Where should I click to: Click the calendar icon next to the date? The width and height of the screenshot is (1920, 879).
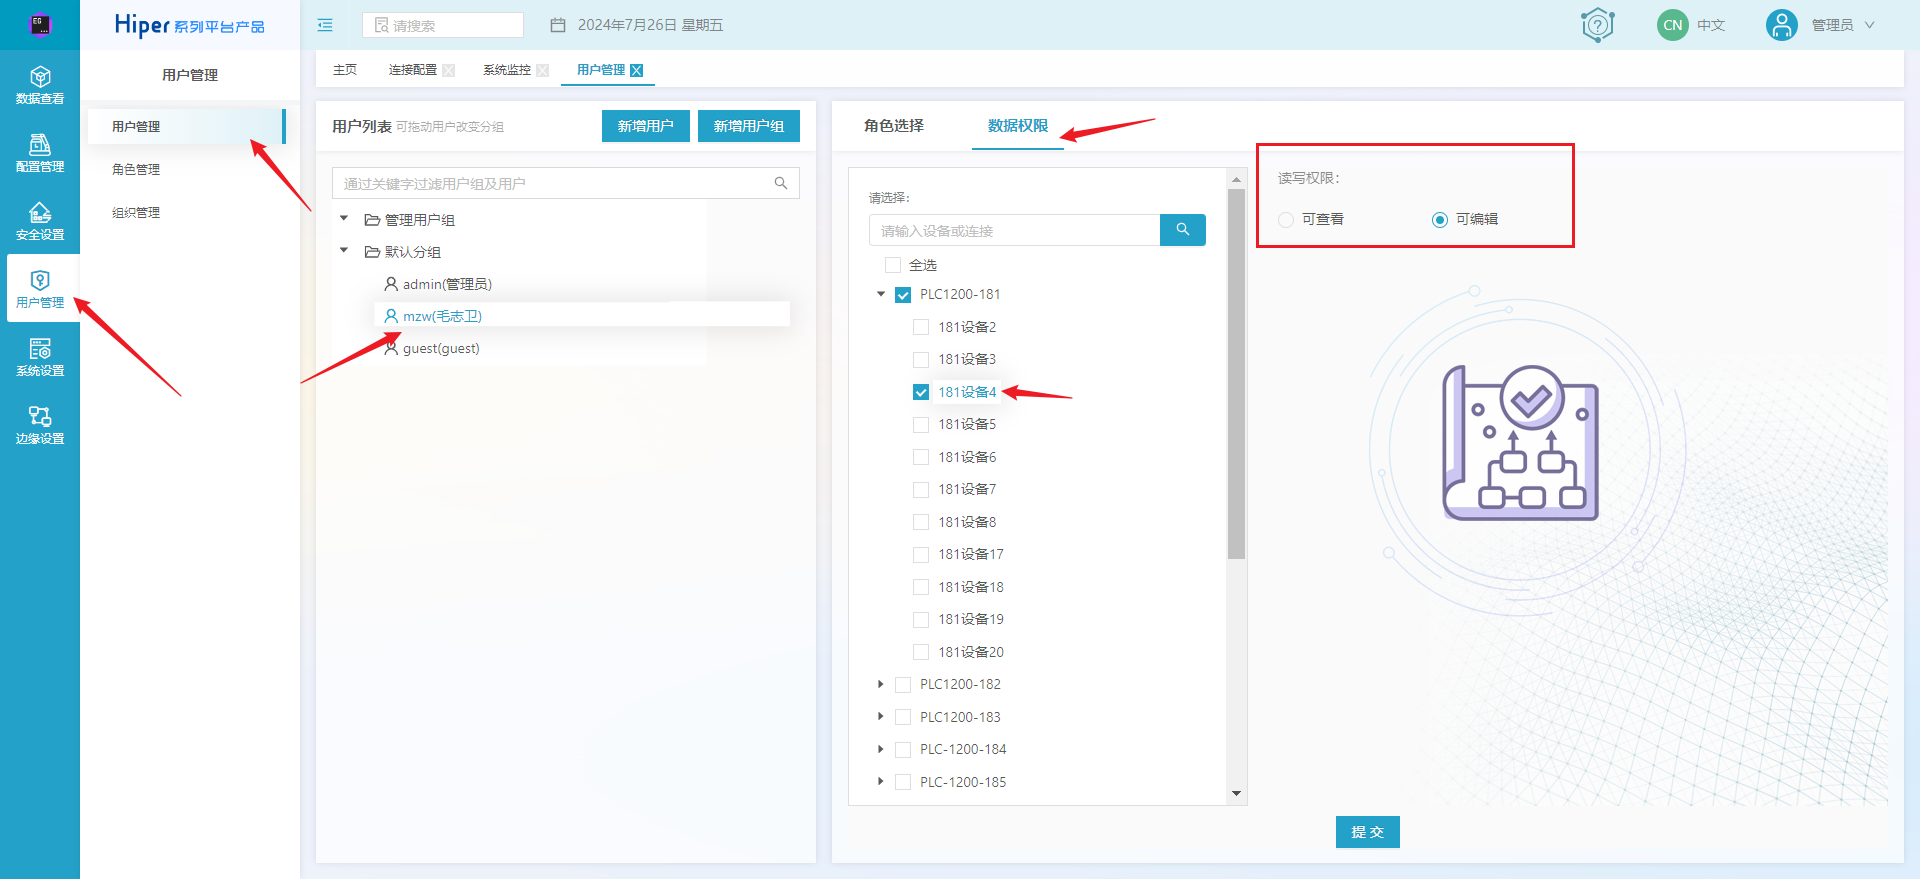click(x=558, y=25)
